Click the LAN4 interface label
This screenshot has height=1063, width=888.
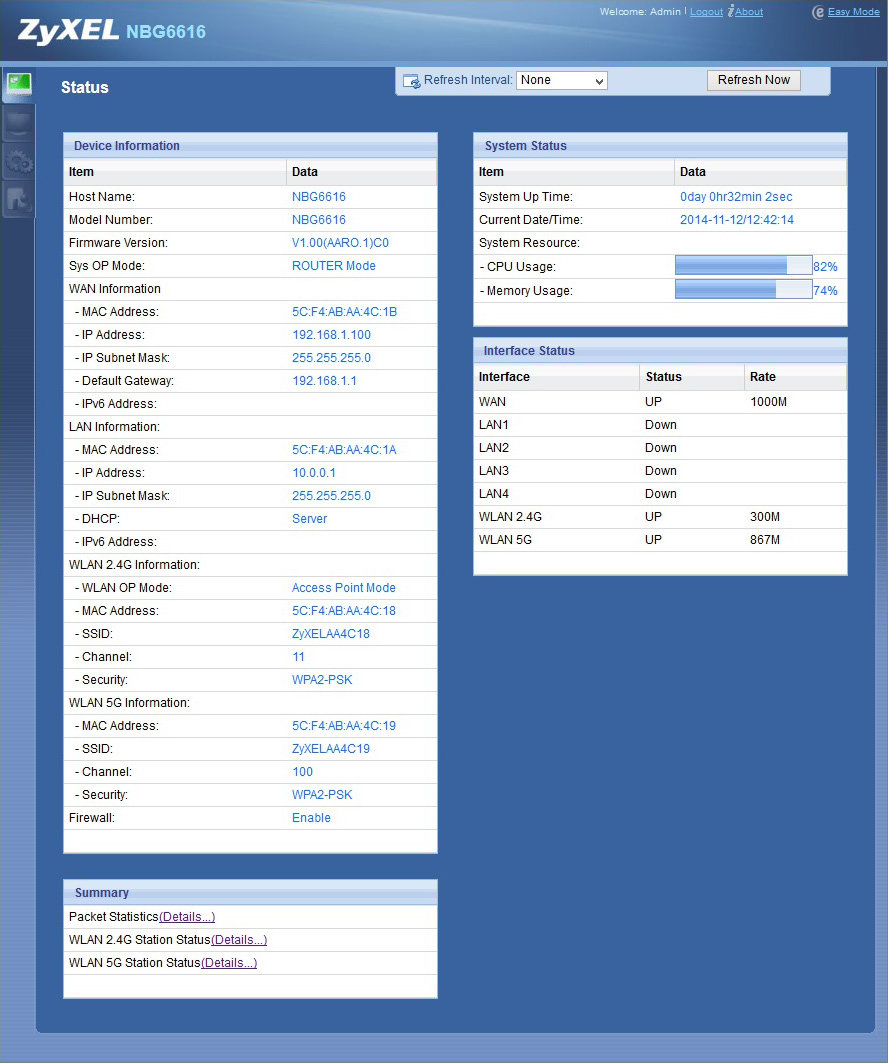click(x=493, y=494)
